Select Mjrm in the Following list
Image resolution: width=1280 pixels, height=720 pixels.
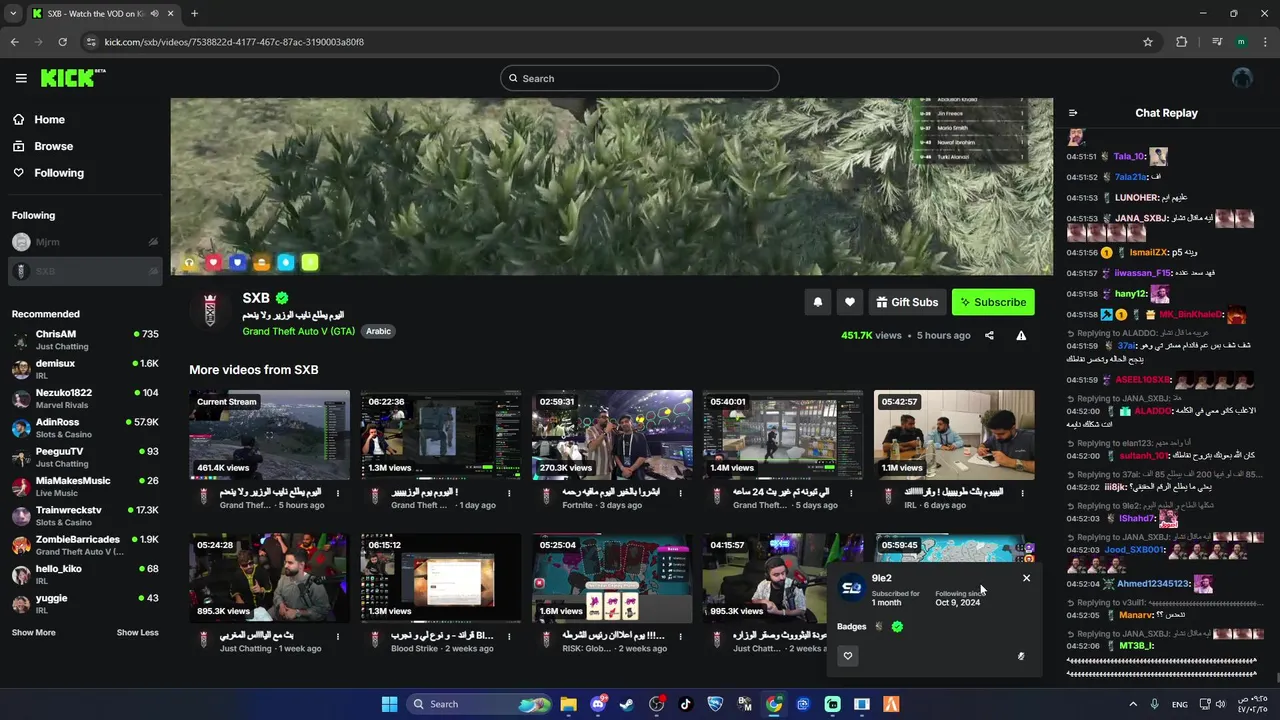(x=85, y=242)
